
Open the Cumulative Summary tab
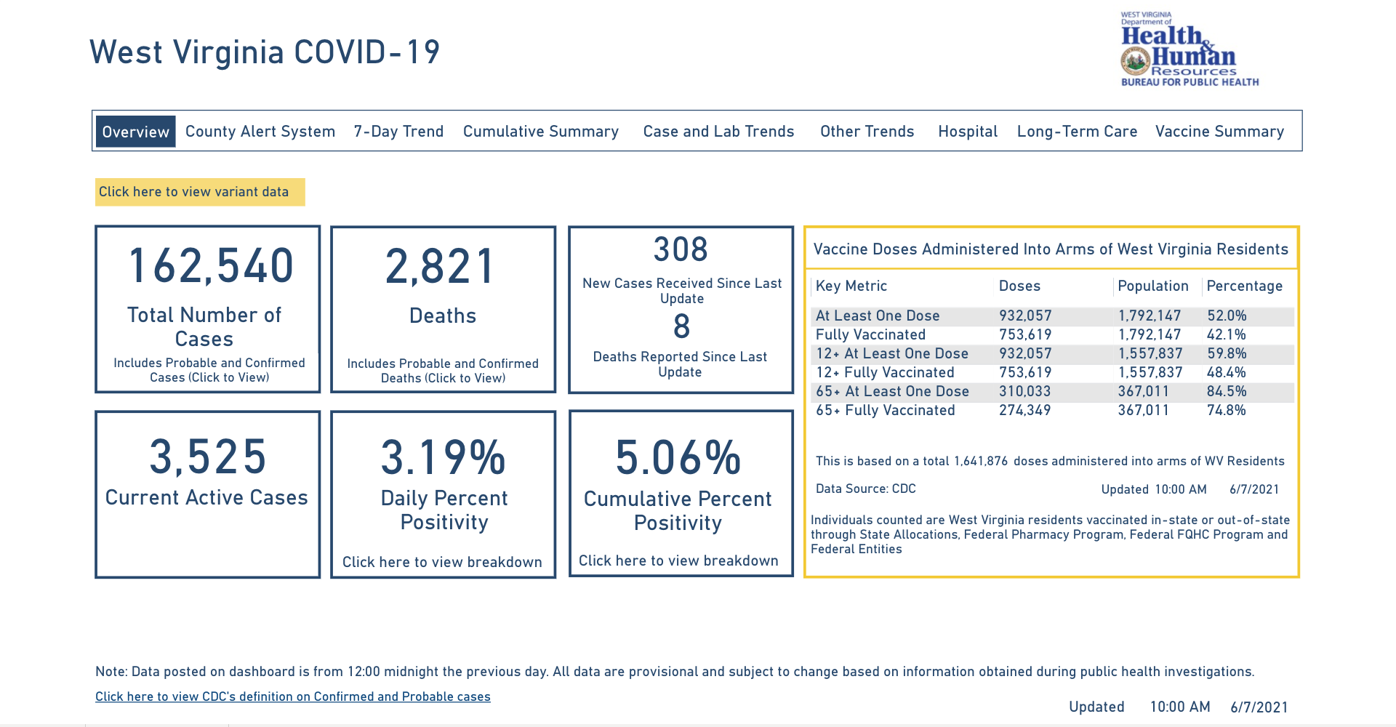541,132
